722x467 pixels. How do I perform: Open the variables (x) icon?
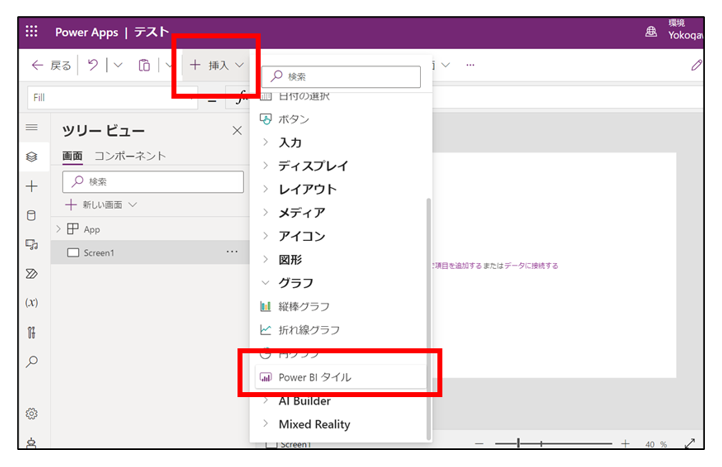coord(32,303)
